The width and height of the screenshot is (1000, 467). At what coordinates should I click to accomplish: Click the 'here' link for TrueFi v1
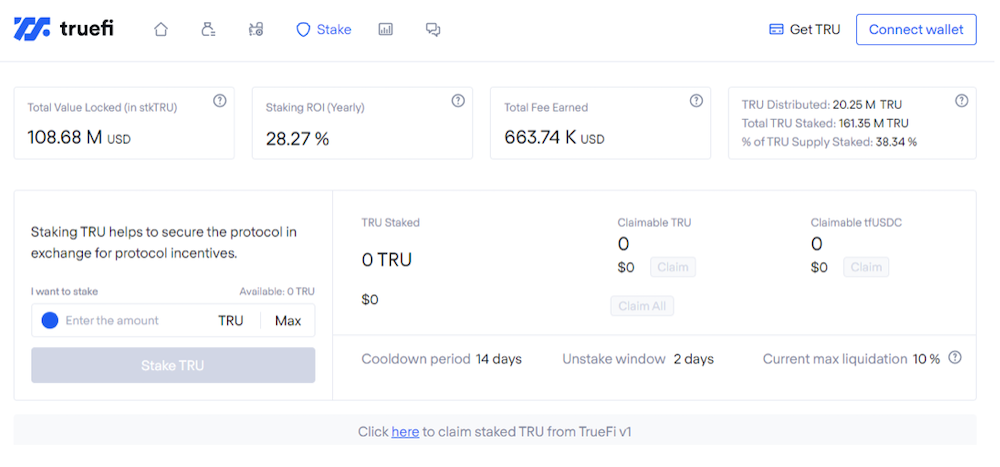tap(405, 432)
